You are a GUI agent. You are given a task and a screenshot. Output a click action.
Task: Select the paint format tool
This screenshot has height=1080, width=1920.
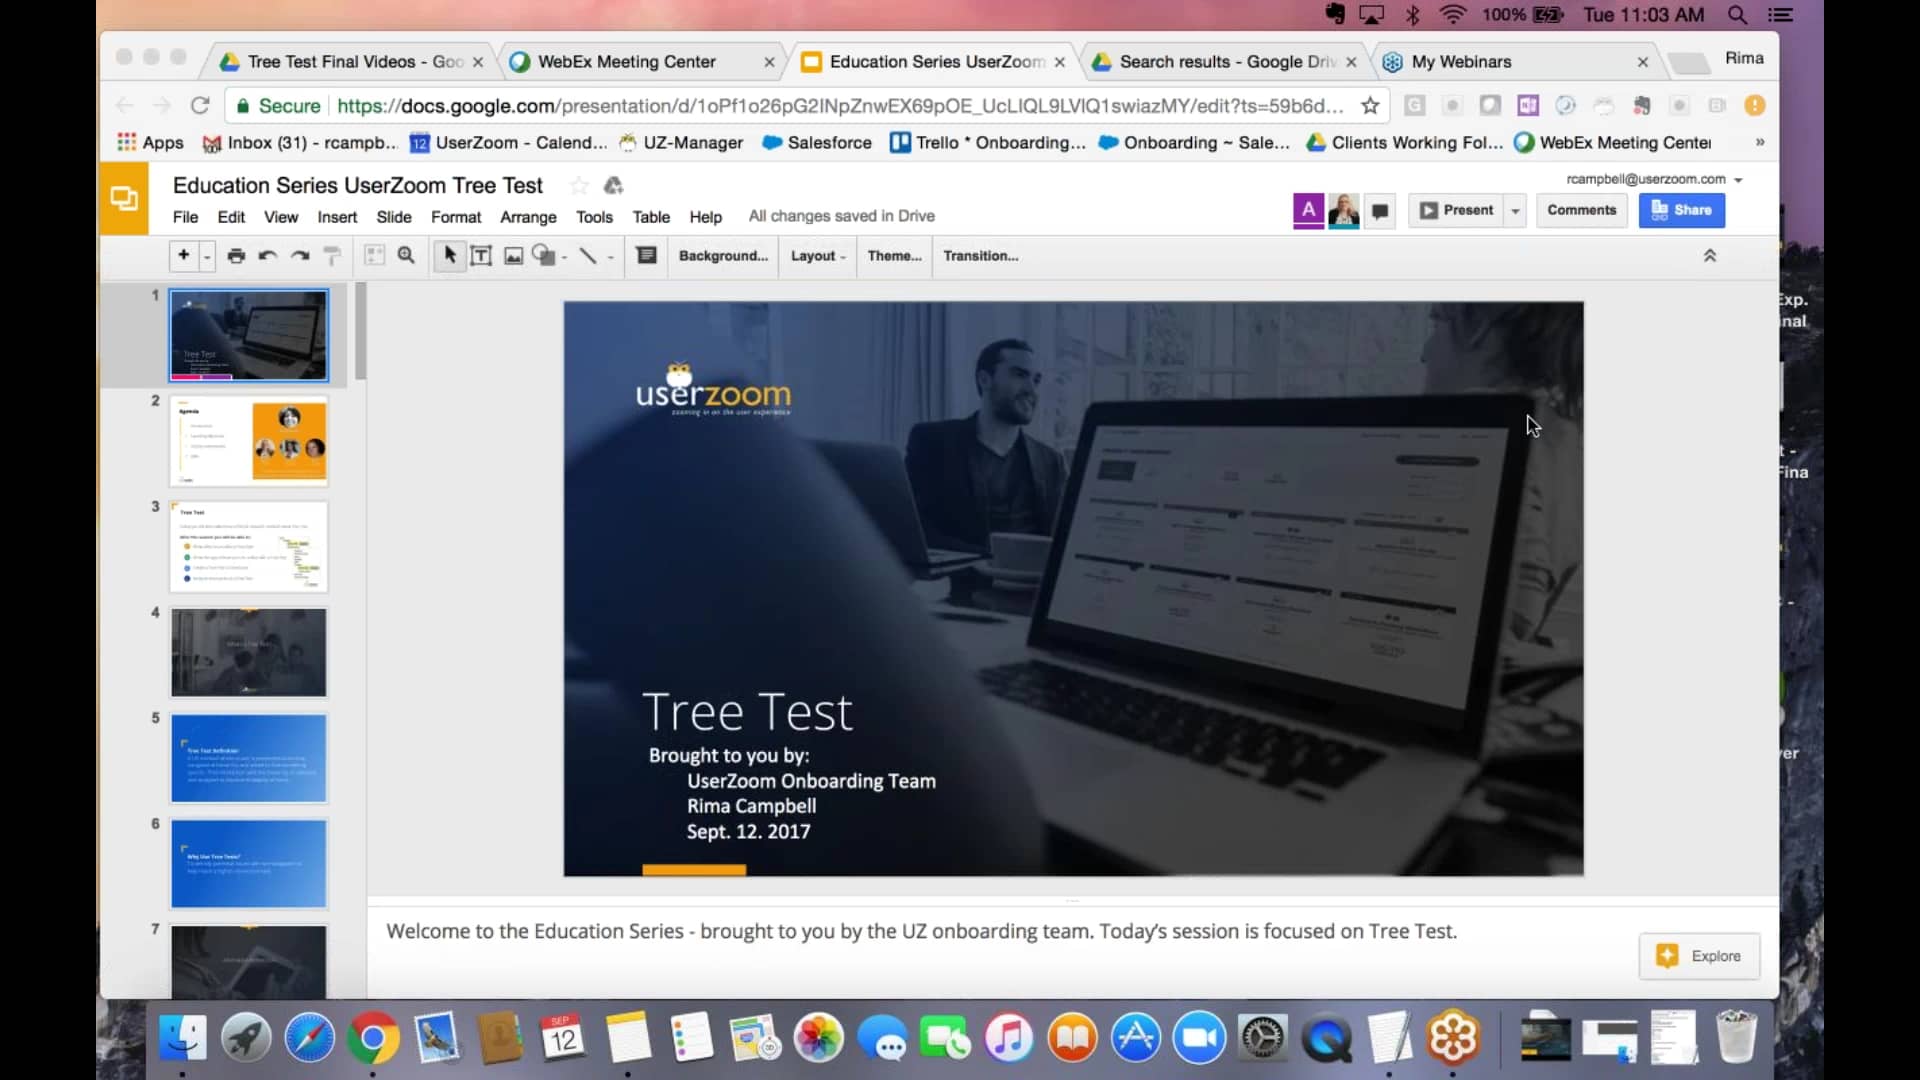point(332,256)
